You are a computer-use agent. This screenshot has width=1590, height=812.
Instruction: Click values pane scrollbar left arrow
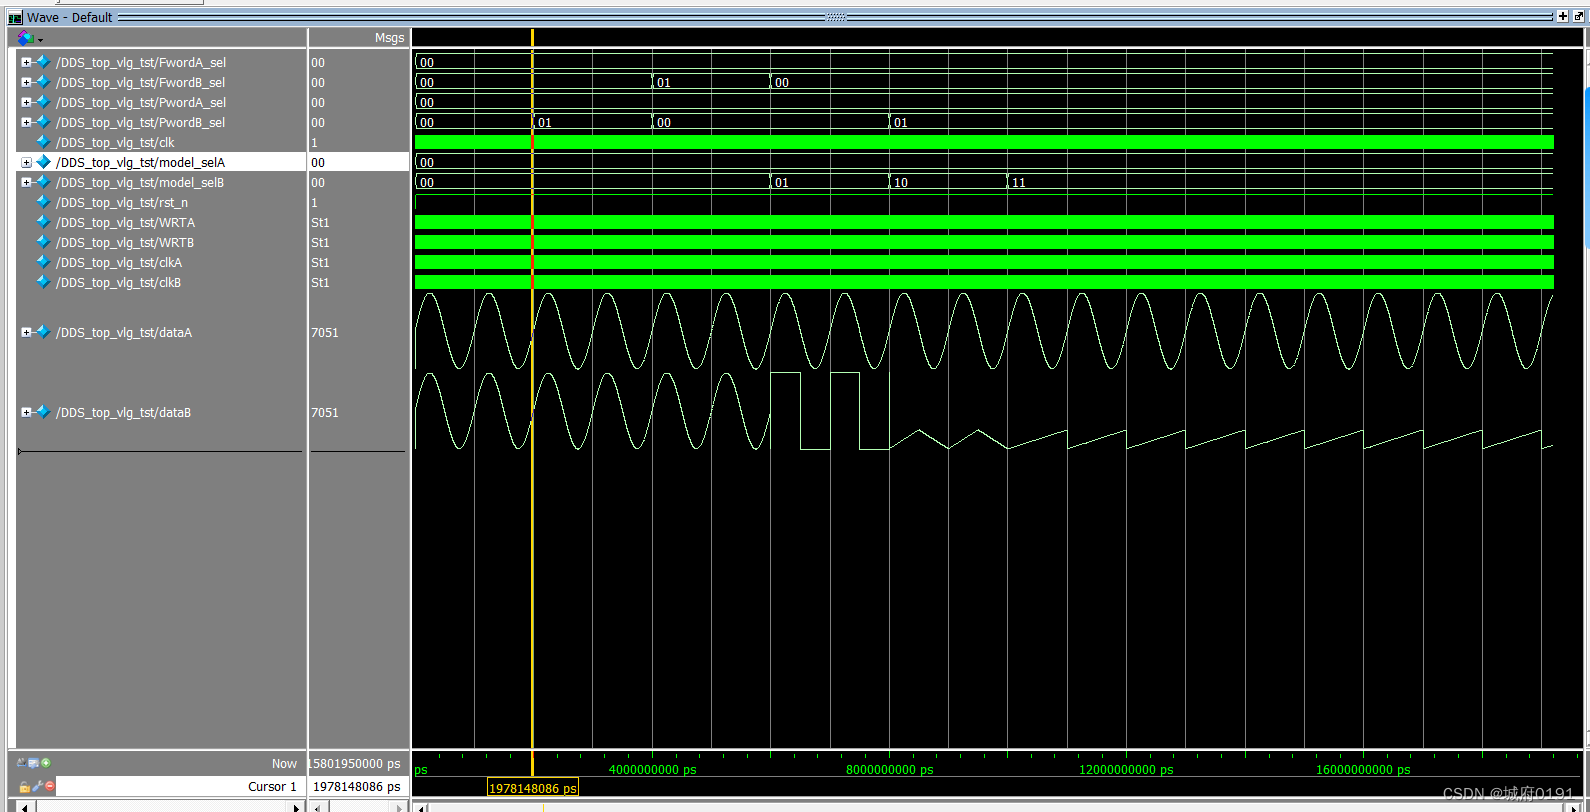click(317, 807)
